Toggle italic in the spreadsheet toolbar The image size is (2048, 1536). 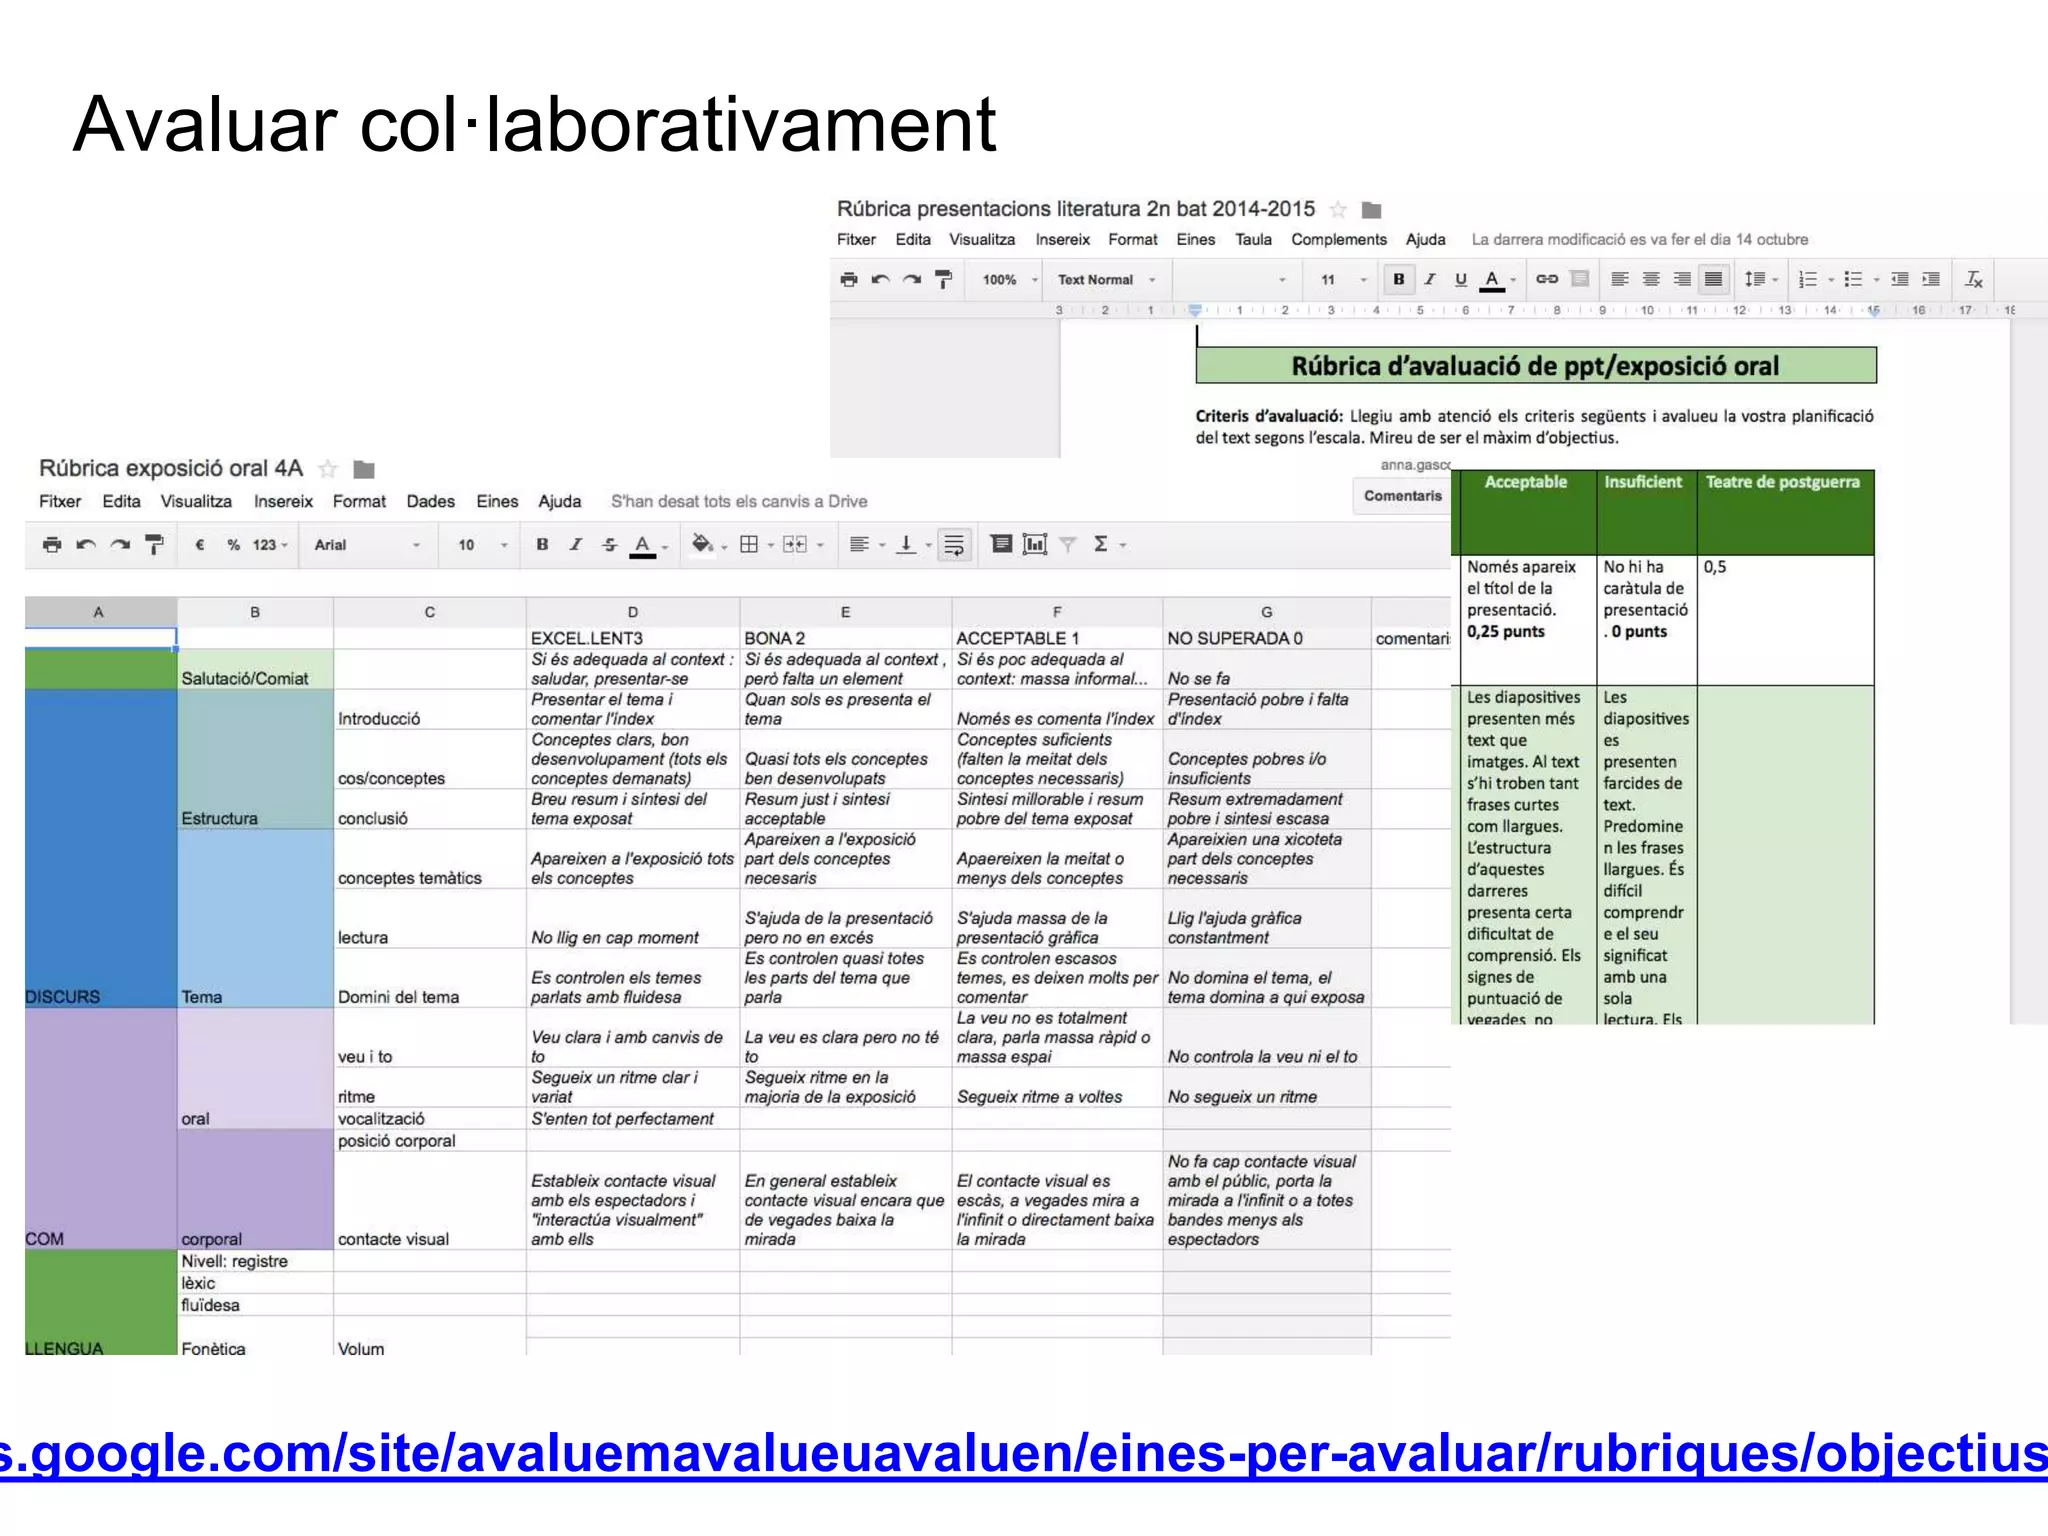(x=575, y=545)
